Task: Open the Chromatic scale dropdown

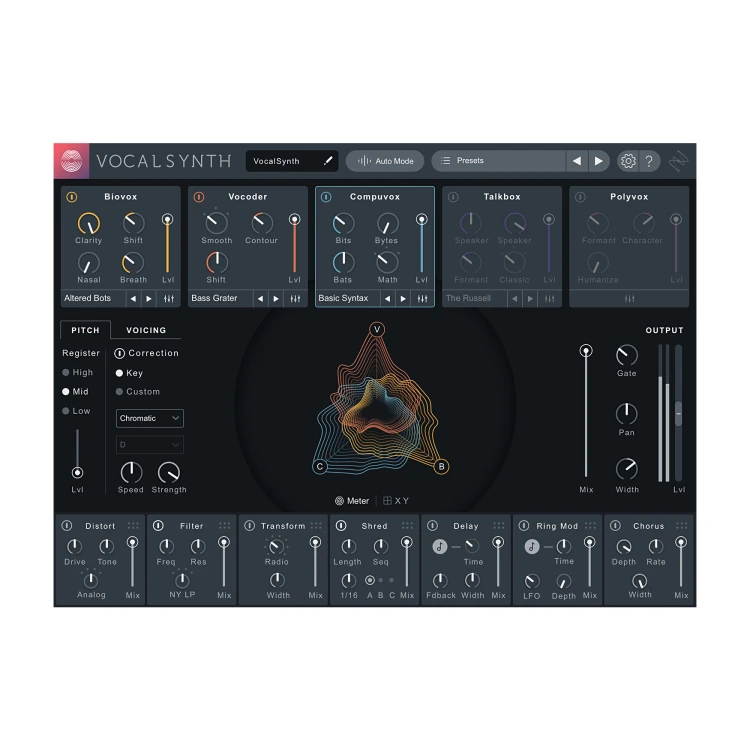Action: point(150,418)
